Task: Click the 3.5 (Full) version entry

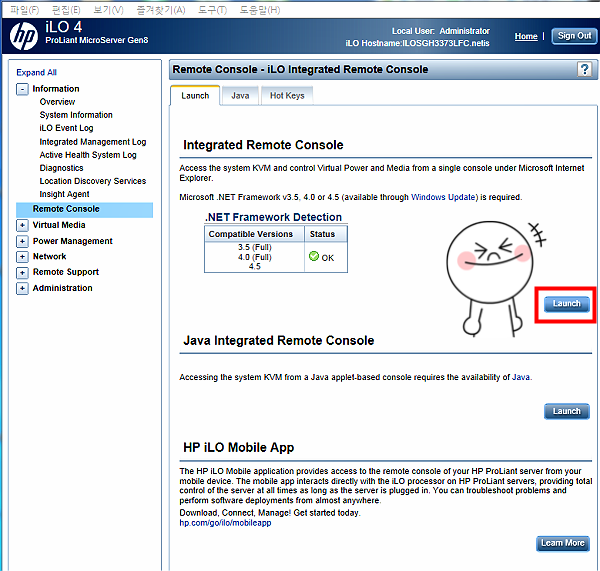Action: pos(254,247)
